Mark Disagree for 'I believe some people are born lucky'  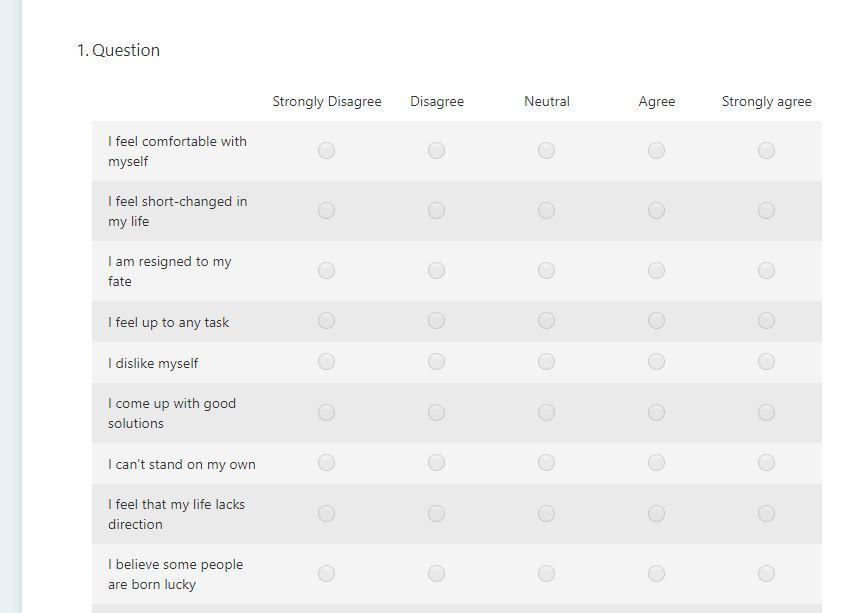coord(436,573)
